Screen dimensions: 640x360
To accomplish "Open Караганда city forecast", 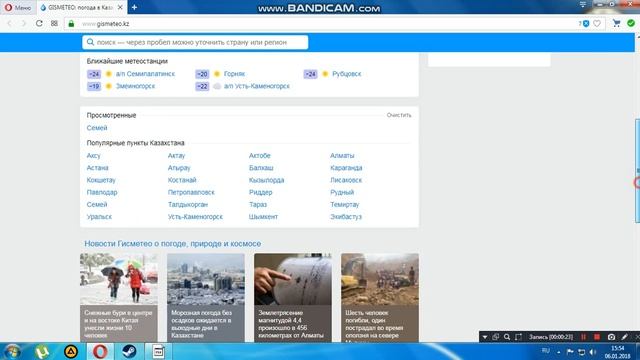I will pos(346,168).
